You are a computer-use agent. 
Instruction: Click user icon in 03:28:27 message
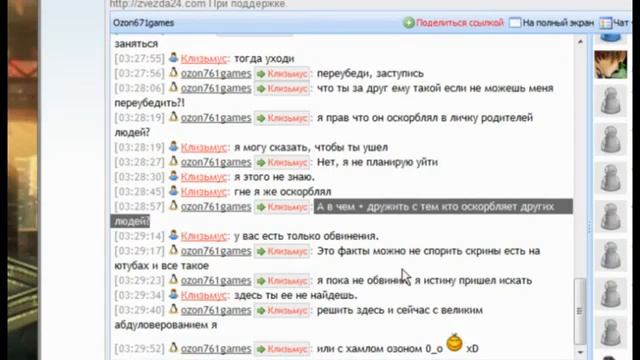click(173, 161)
